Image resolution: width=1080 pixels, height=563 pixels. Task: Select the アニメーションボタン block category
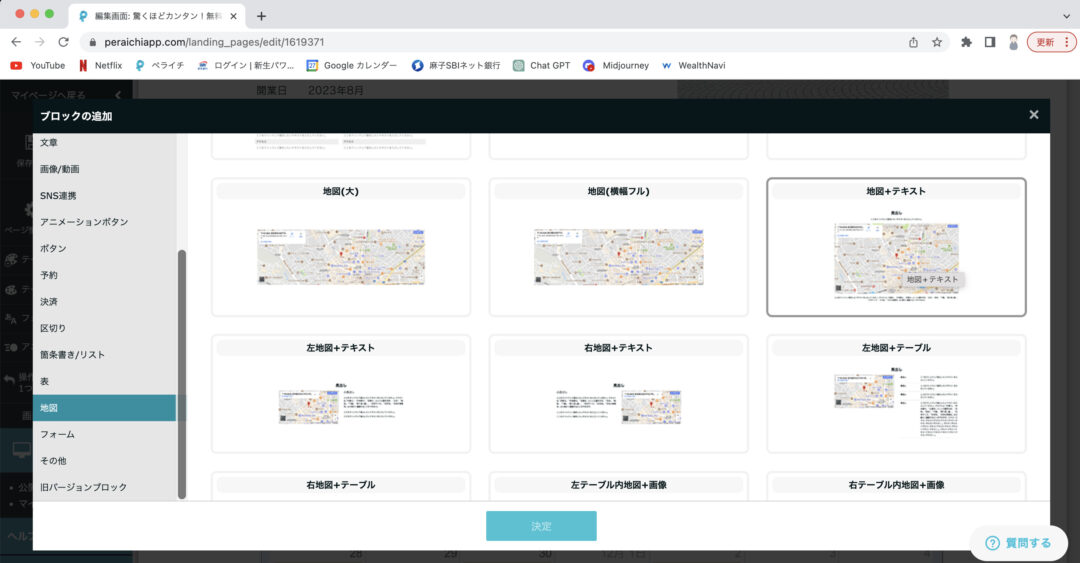tap(105, 222)
